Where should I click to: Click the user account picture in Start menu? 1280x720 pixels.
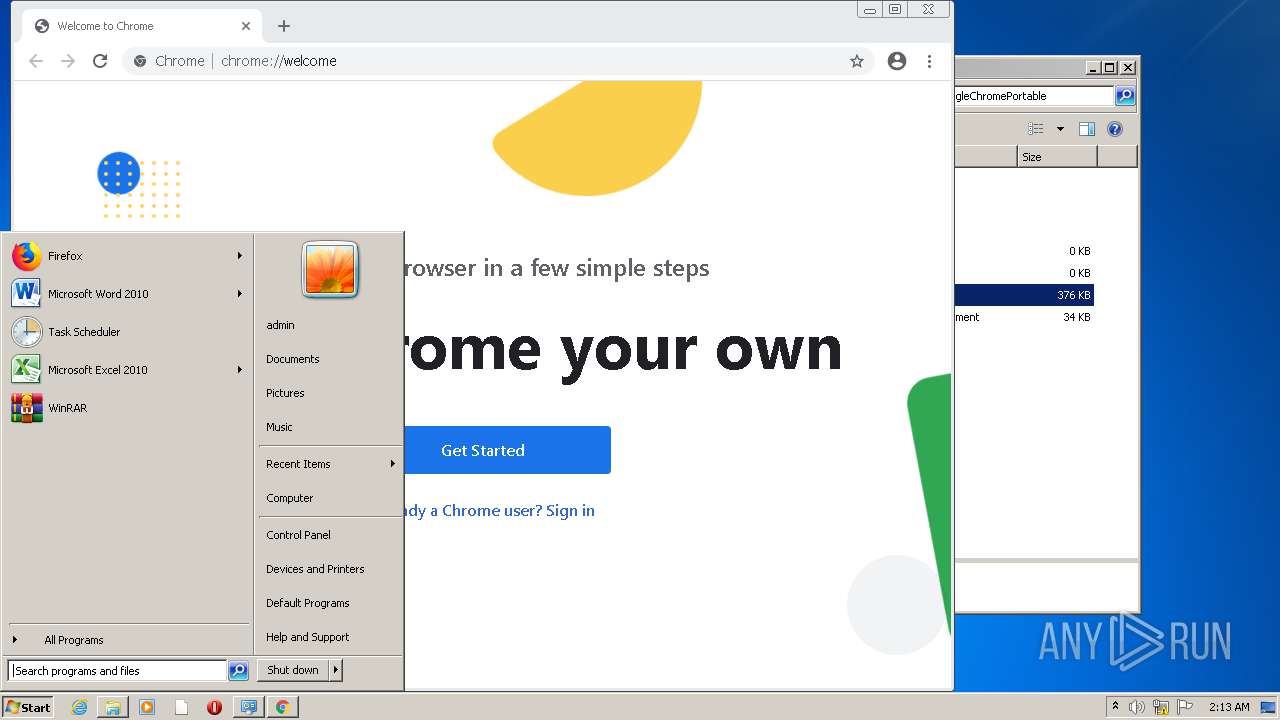click(x=330, y=270)
